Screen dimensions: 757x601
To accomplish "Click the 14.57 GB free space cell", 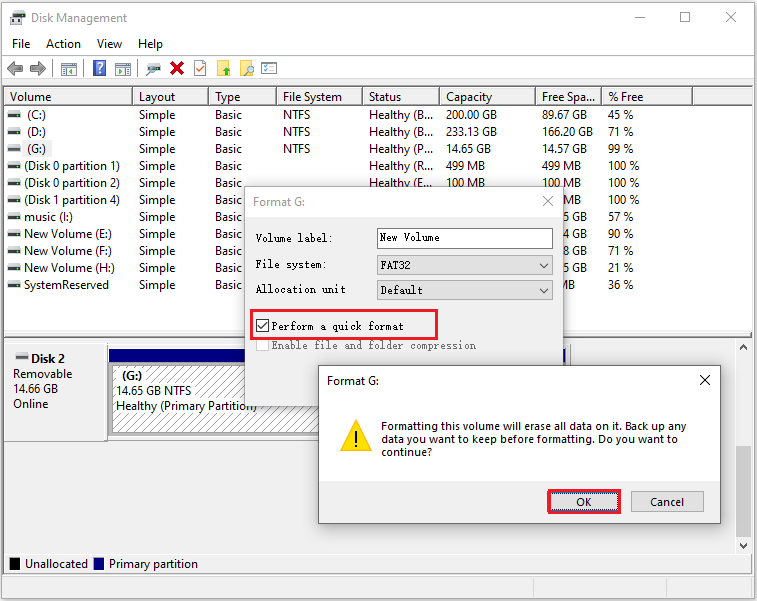I will (x=564, y=149).
